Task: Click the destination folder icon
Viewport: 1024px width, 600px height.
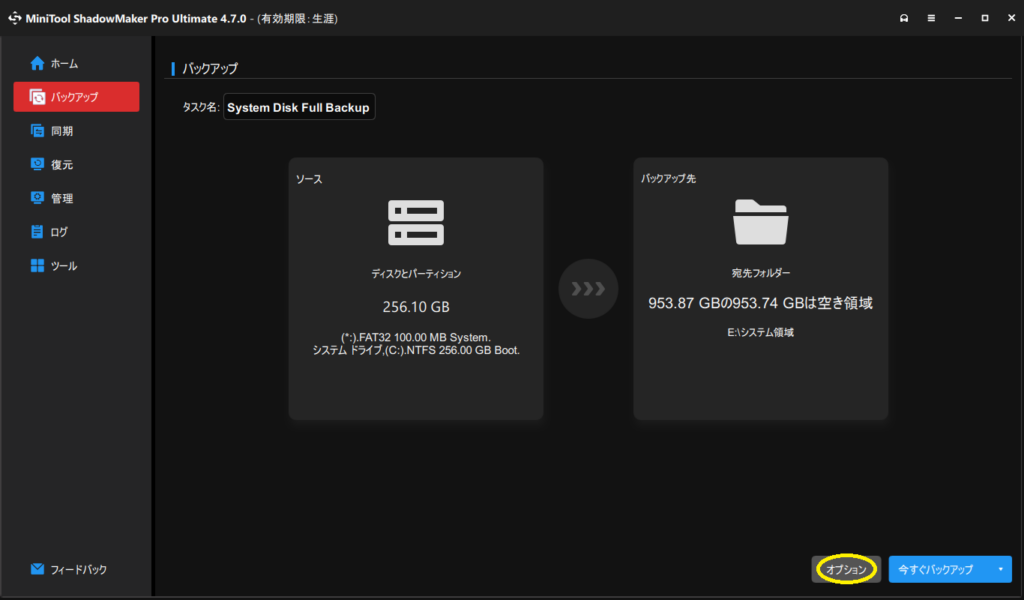Action: (x=760, y=222)
